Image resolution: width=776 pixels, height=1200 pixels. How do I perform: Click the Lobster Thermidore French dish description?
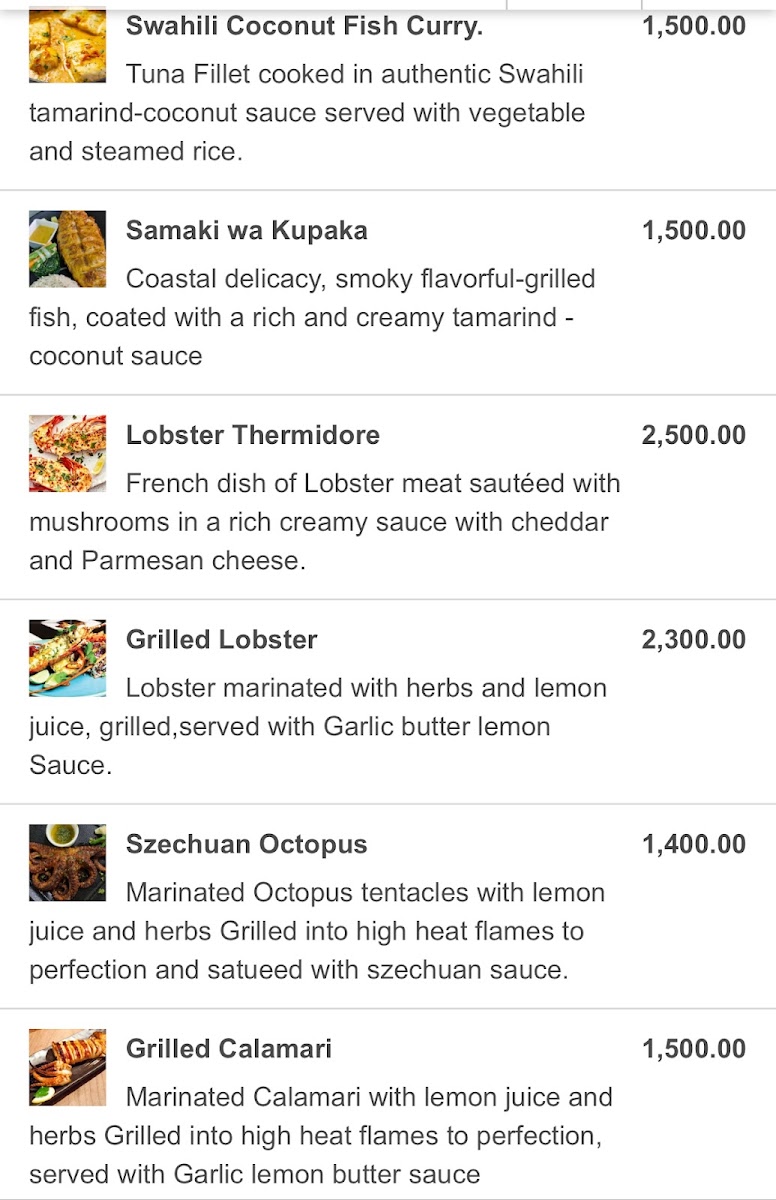point(324,522)
